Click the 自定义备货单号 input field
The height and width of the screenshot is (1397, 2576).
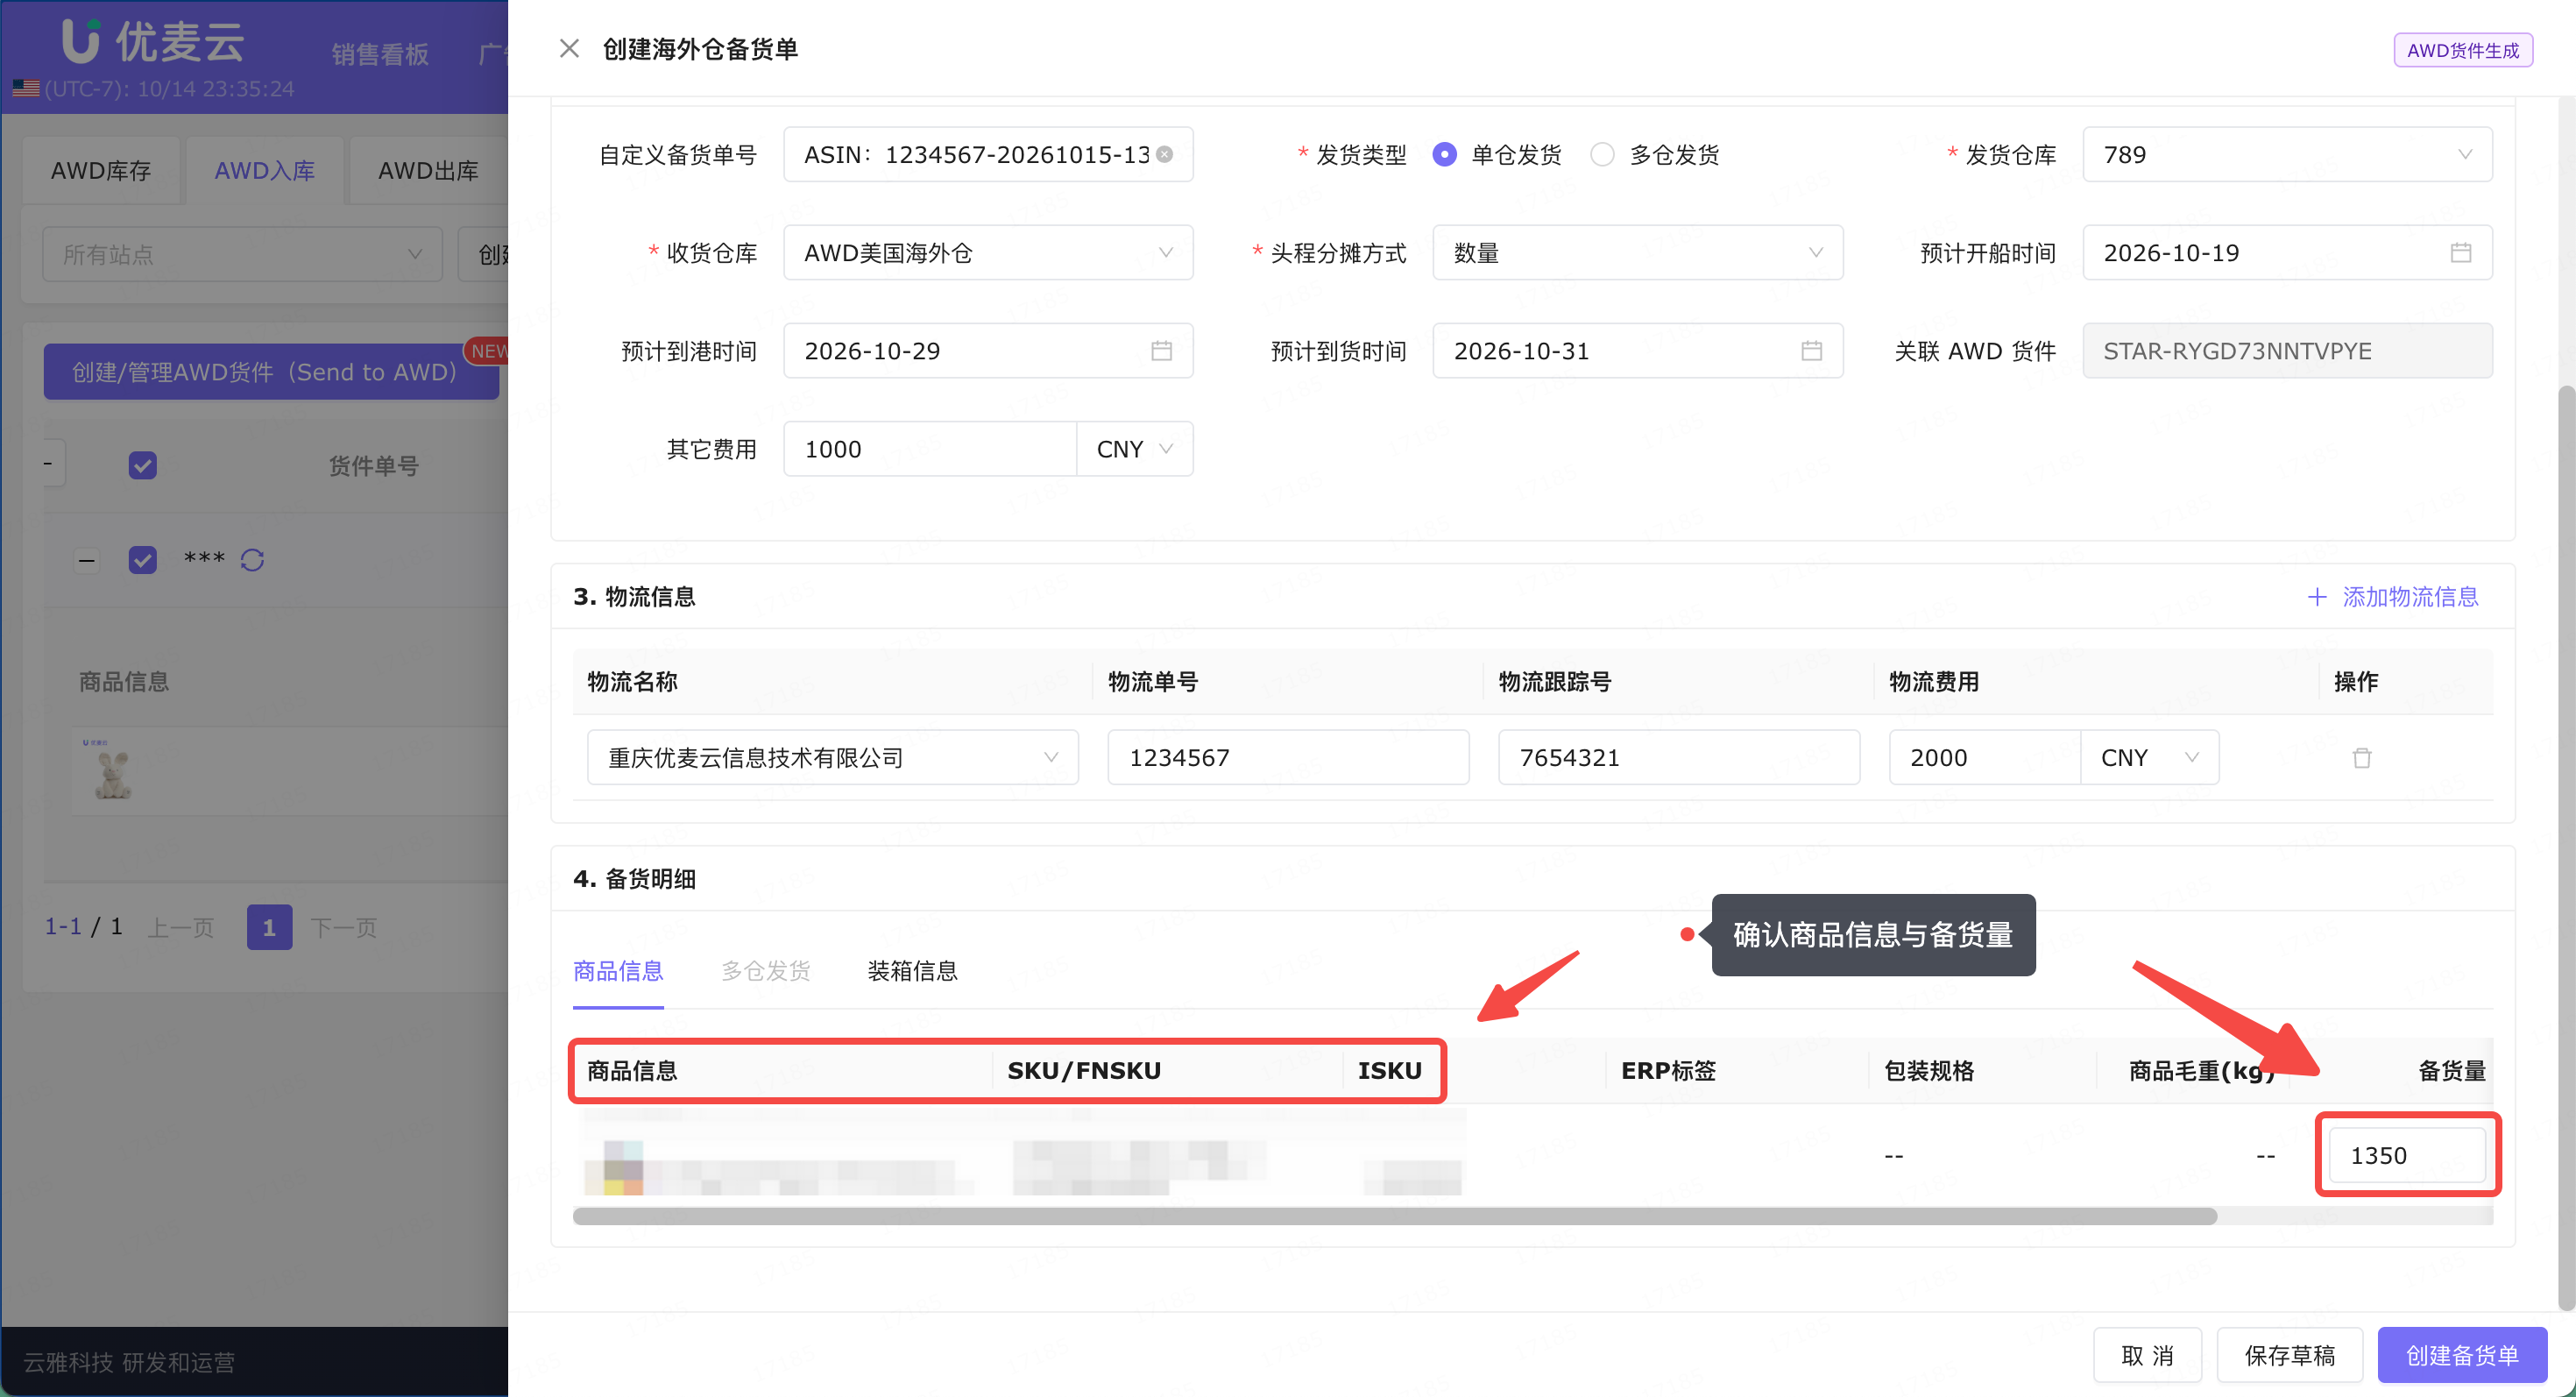[988, 154]
